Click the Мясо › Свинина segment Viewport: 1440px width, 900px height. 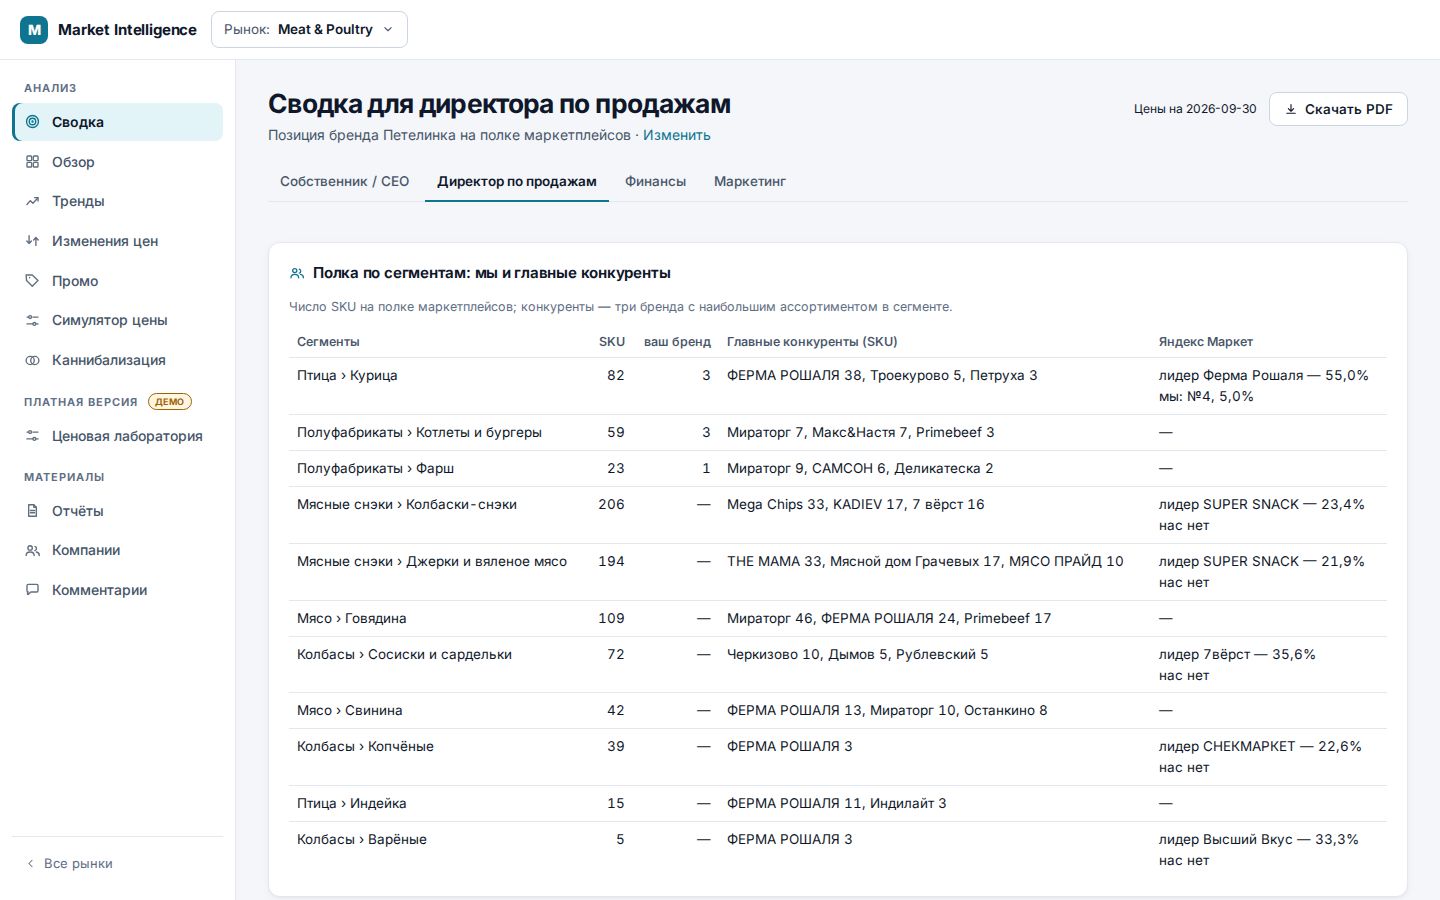[350, 710]
